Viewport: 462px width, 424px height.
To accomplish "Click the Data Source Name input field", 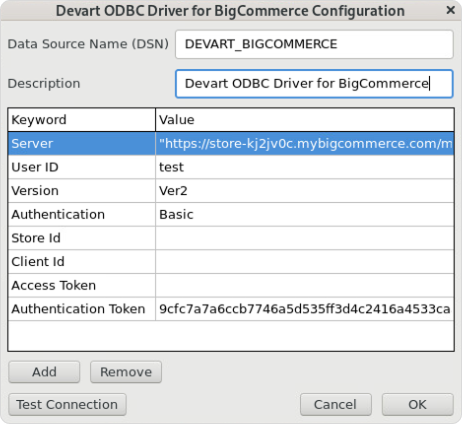I will (x=314, y=44).
